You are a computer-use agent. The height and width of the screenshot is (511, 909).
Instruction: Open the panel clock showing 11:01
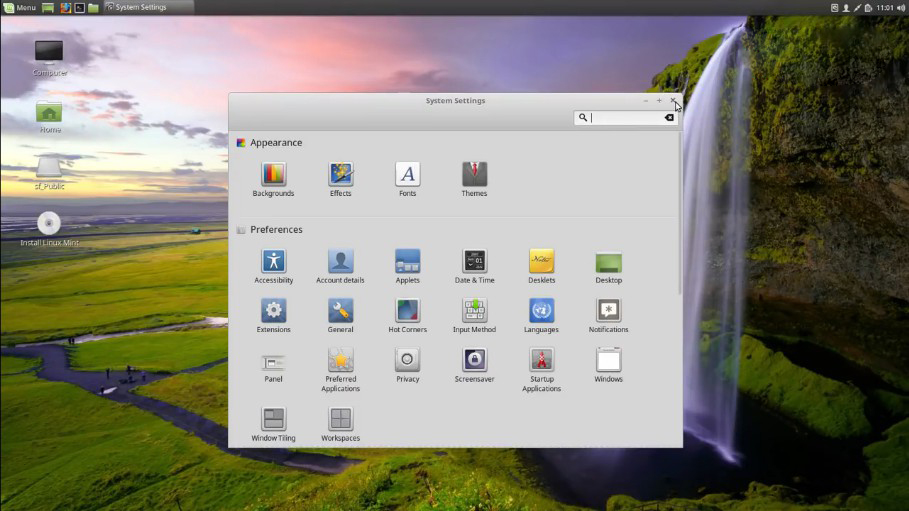click(885, 8)
